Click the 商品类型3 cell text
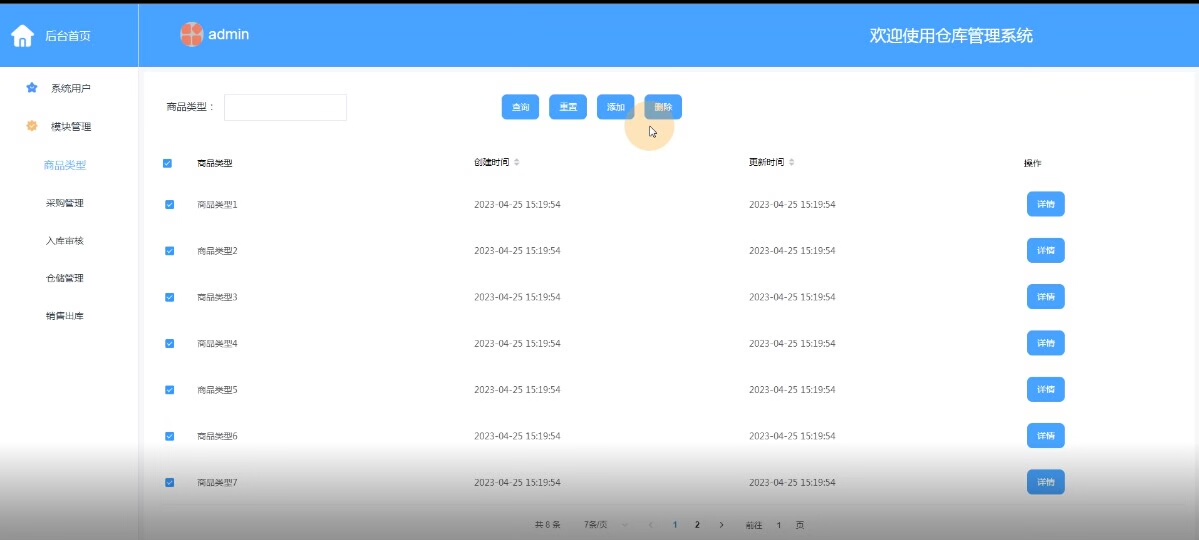The height and width of the screenshot is (540, 1199). coord(217,297)
